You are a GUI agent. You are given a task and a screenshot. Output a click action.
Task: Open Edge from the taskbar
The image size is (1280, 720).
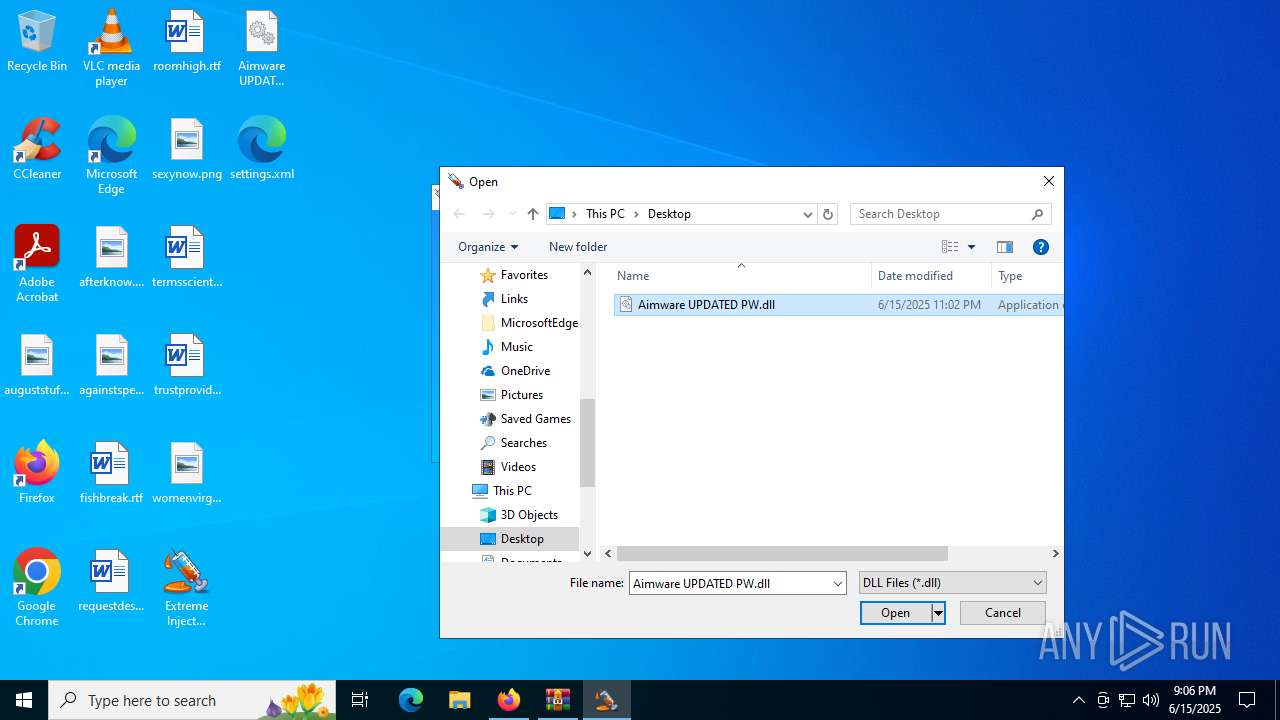click(x=411, y=700)
